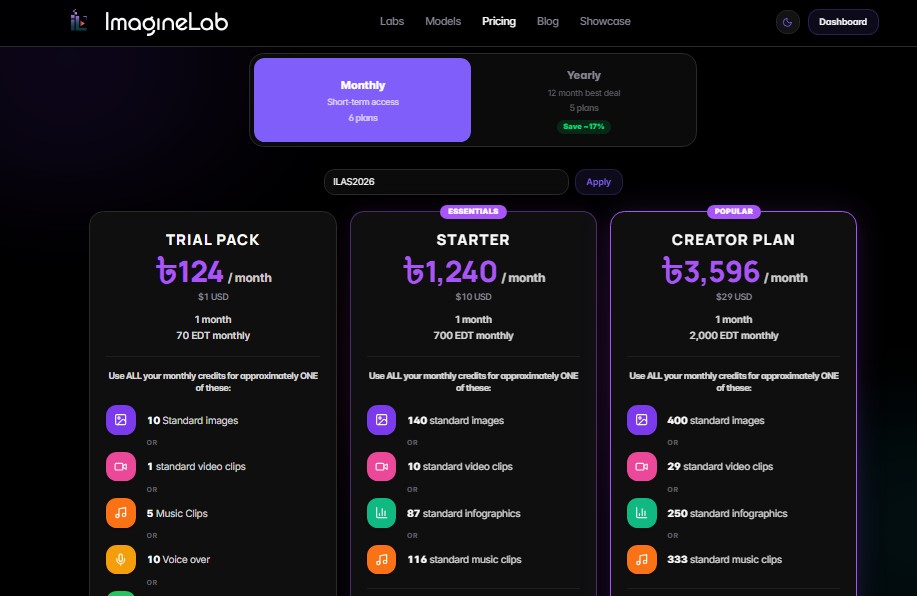Apply the promo code

598,182
